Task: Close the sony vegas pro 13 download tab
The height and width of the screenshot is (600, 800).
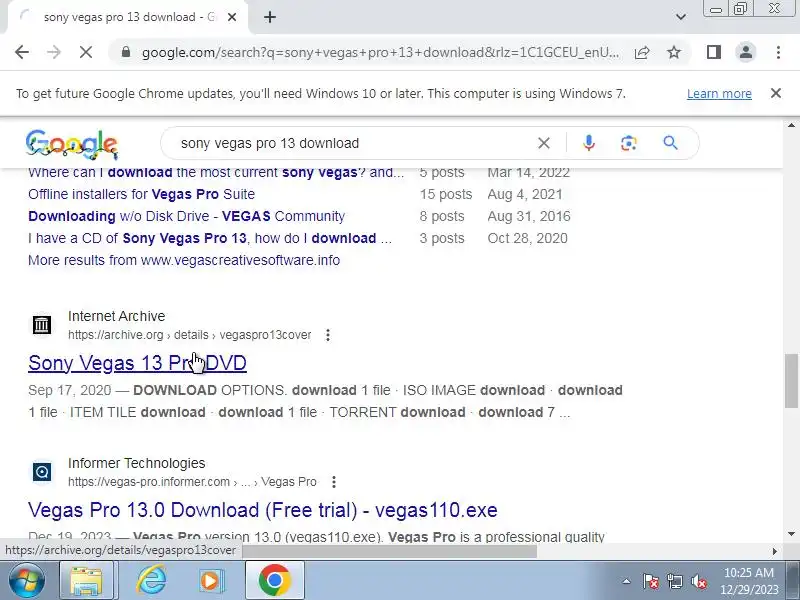Action: [x=232, y=17]
